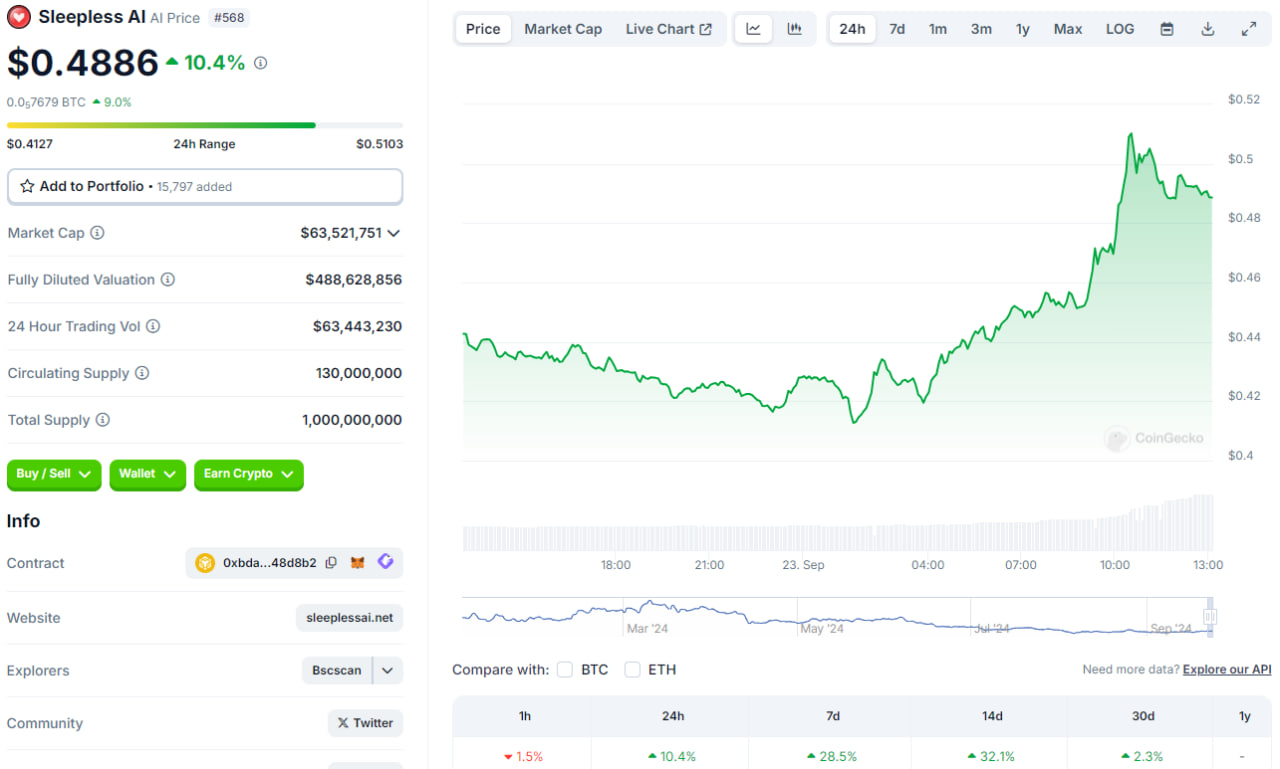Image resolution: width=1280 pixels, height=769 pixels.
Task: Click the 30d column value 2.3%
Action: [x=1142, y=756]
